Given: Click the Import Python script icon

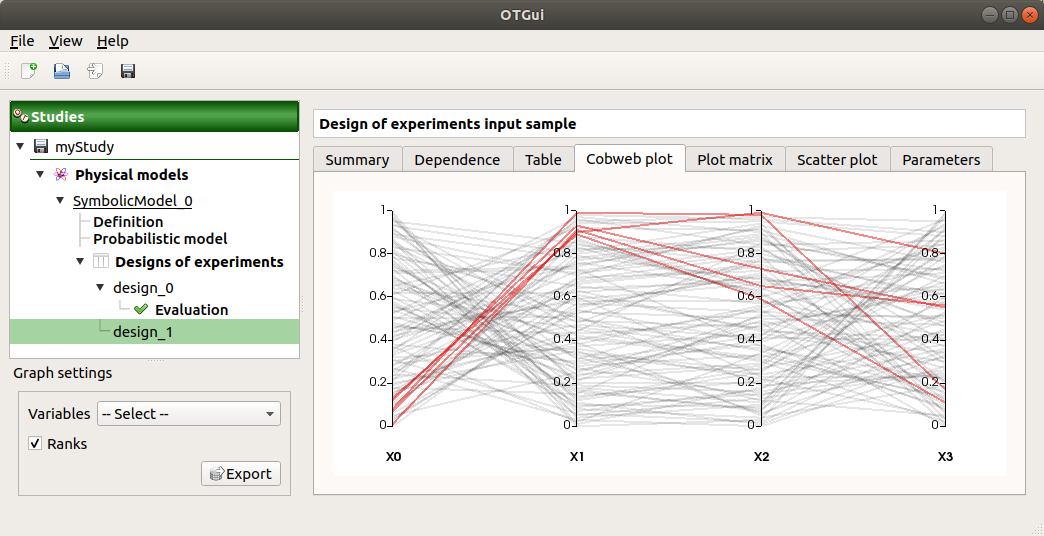Looking at the screenshot, I should [x=95, y=71].
